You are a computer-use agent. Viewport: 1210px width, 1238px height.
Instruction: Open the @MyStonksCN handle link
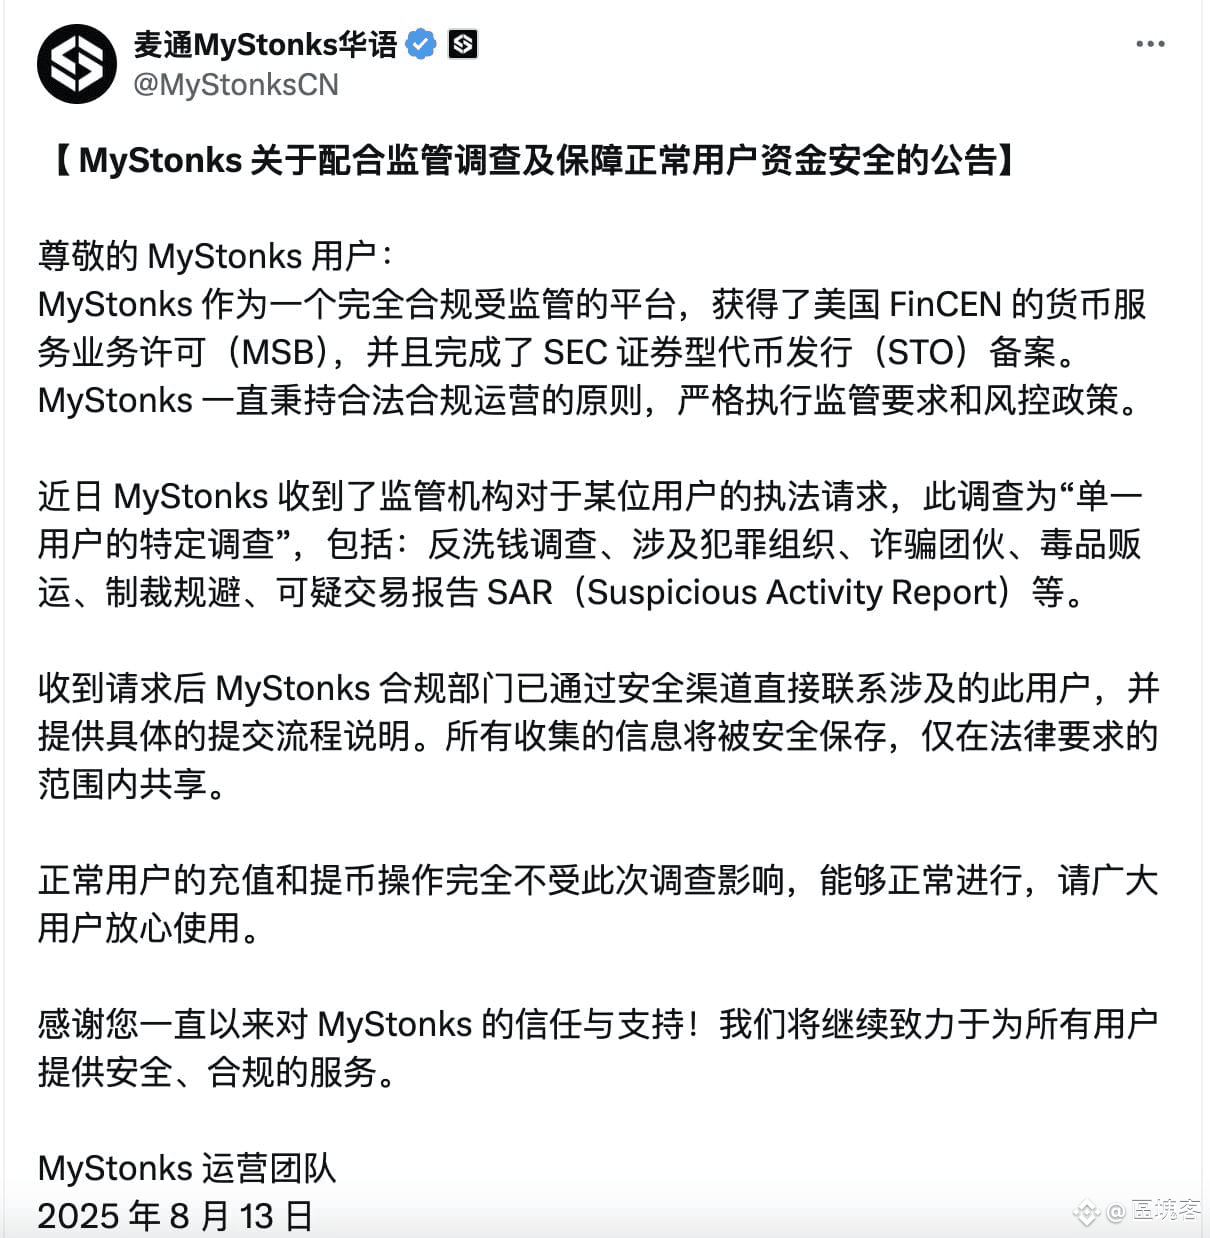[236, 85]
